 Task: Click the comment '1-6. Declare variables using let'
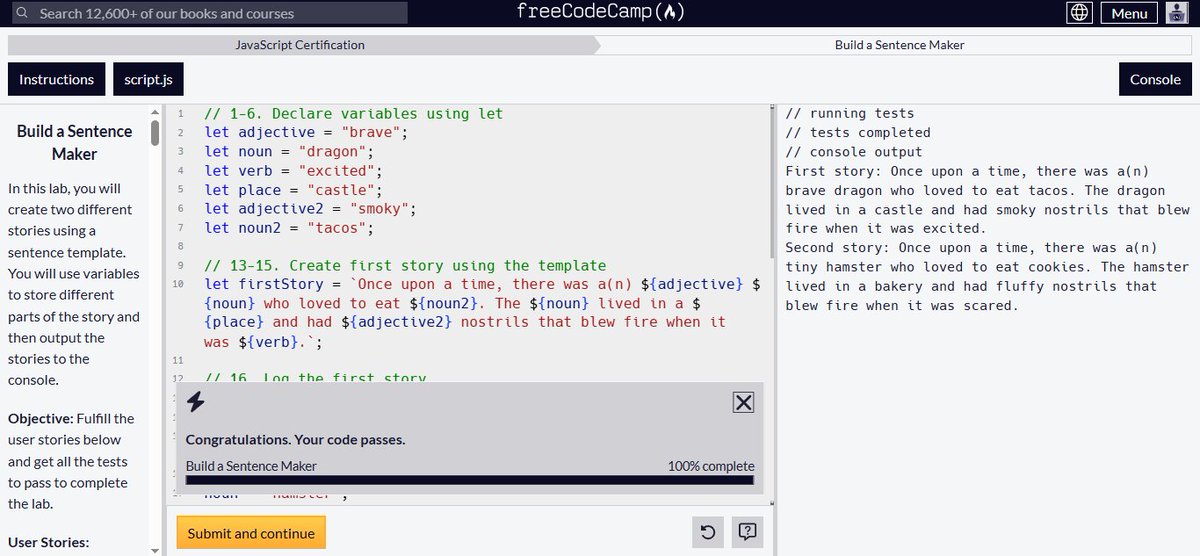click(353, 113)
